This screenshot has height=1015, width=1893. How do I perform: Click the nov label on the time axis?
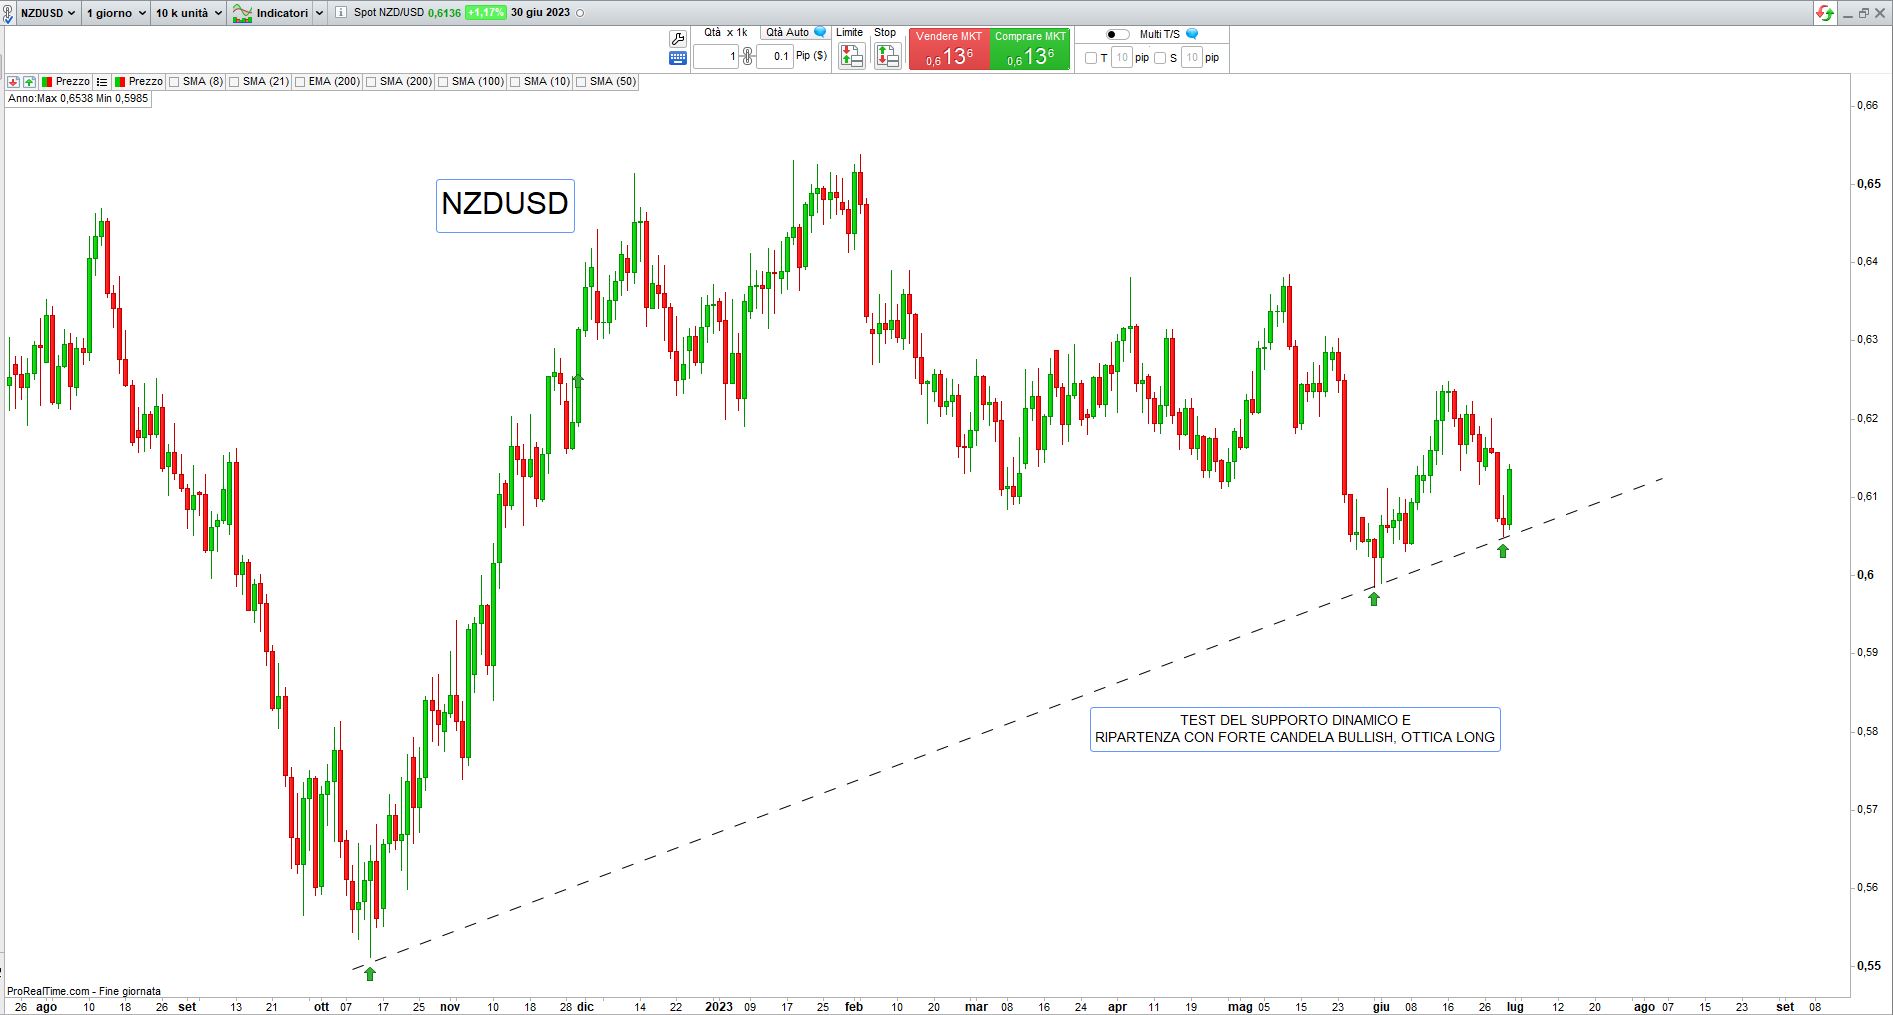450,1007
